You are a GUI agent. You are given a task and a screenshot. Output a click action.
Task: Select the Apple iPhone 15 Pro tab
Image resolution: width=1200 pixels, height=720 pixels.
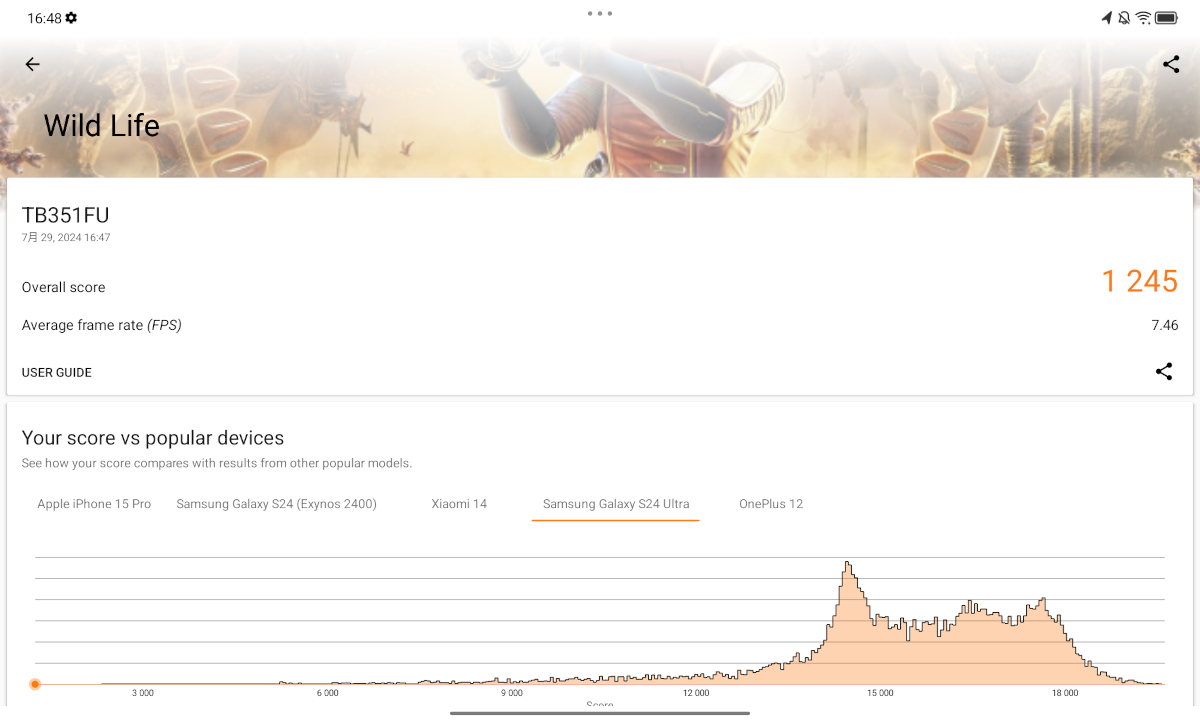[94, 504]
